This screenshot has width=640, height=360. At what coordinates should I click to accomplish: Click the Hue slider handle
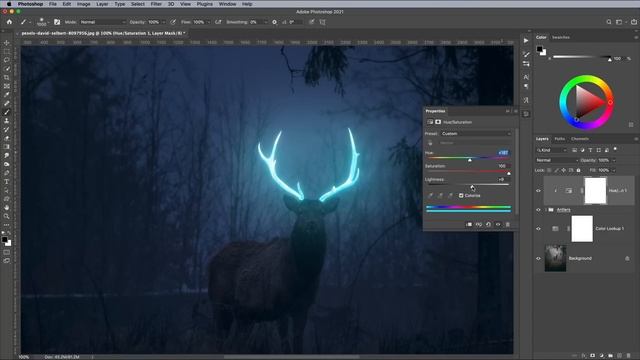click(x=470, y=160)
